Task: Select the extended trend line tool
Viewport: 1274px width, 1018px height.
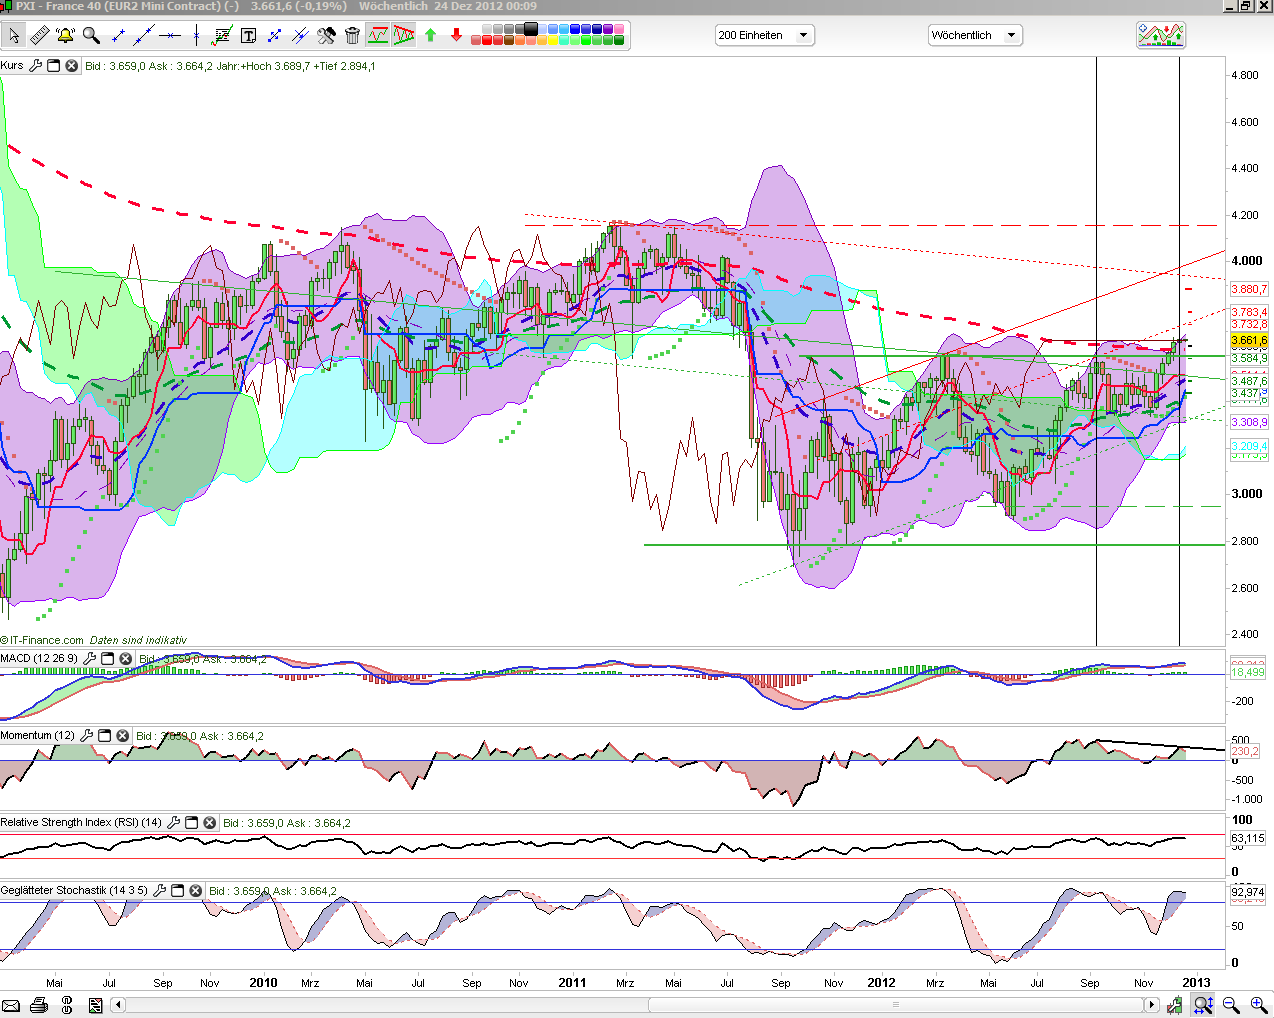Action: click(x=144, y=36)
